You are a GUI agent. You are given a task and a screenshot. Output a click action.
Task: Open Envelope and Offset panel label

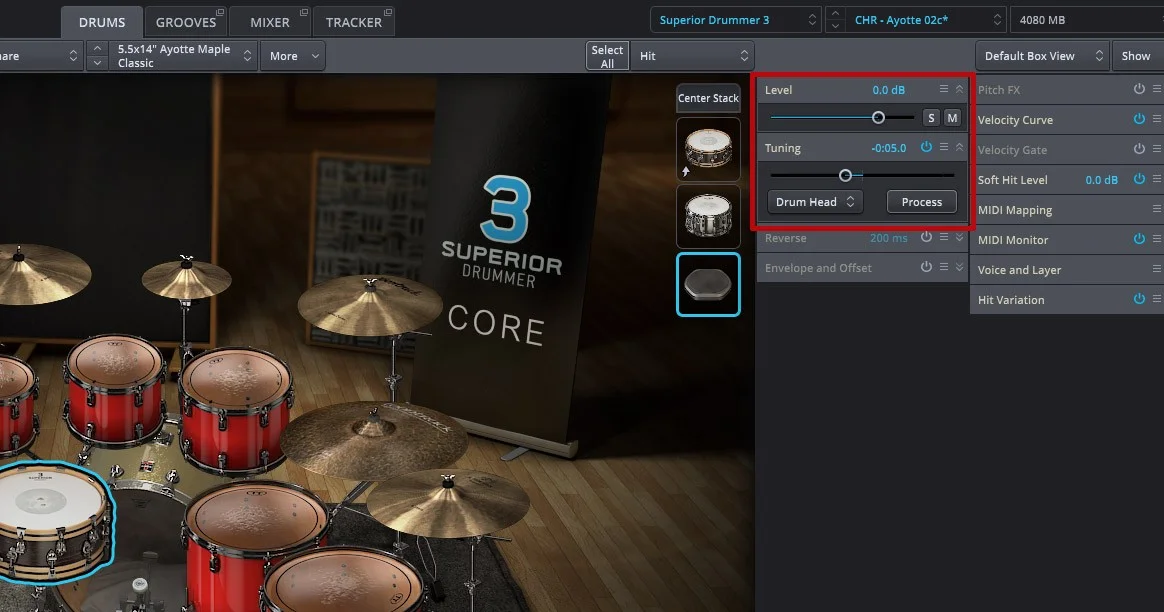[x=818, y=267]
